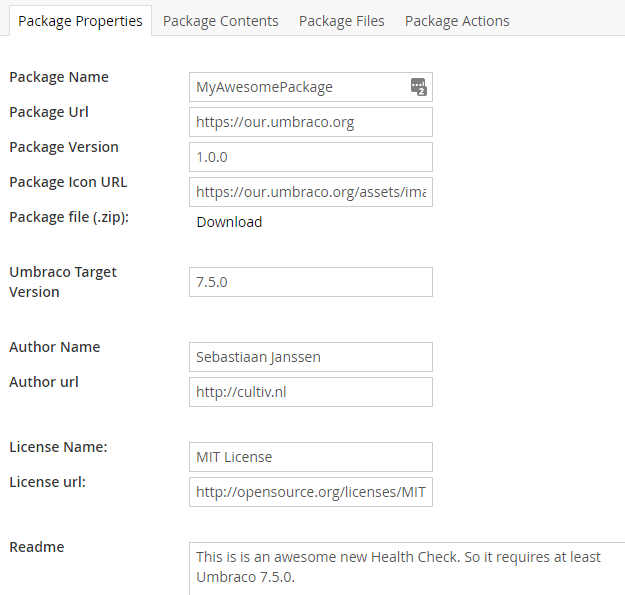
Task: Click the Readme label
Action: coord(37,547)
